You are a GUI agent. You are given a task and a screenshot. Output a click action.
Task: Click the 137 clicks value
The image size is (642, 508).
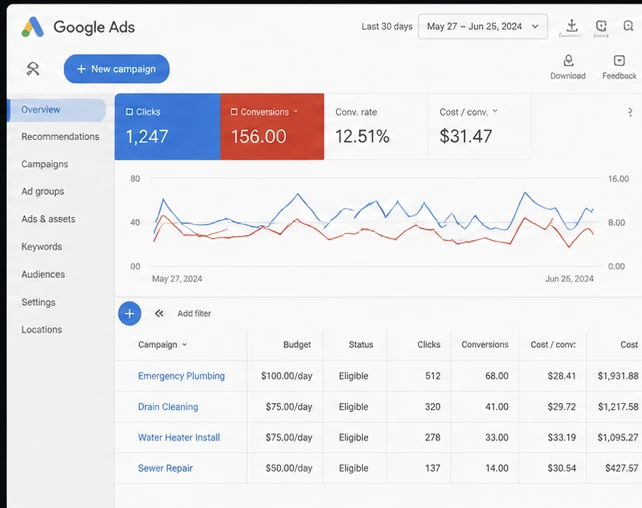[432, 468]
